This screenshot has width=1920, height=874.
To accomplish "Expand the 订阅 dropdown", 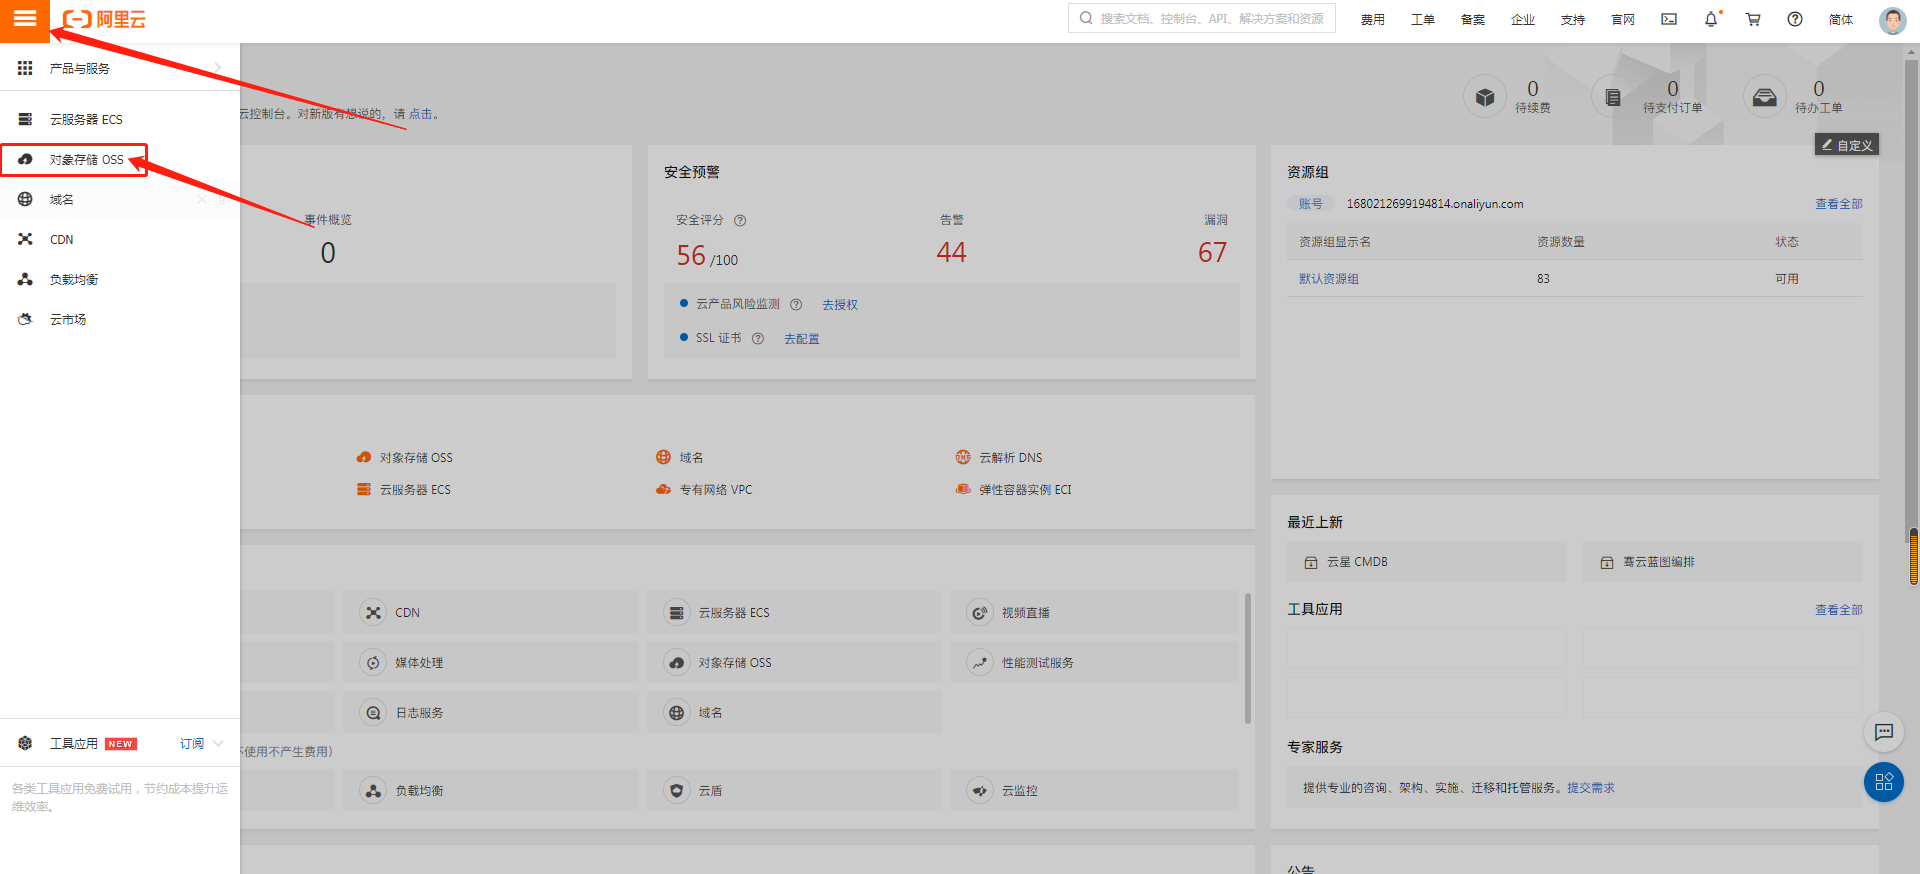I will coord(201,743).
